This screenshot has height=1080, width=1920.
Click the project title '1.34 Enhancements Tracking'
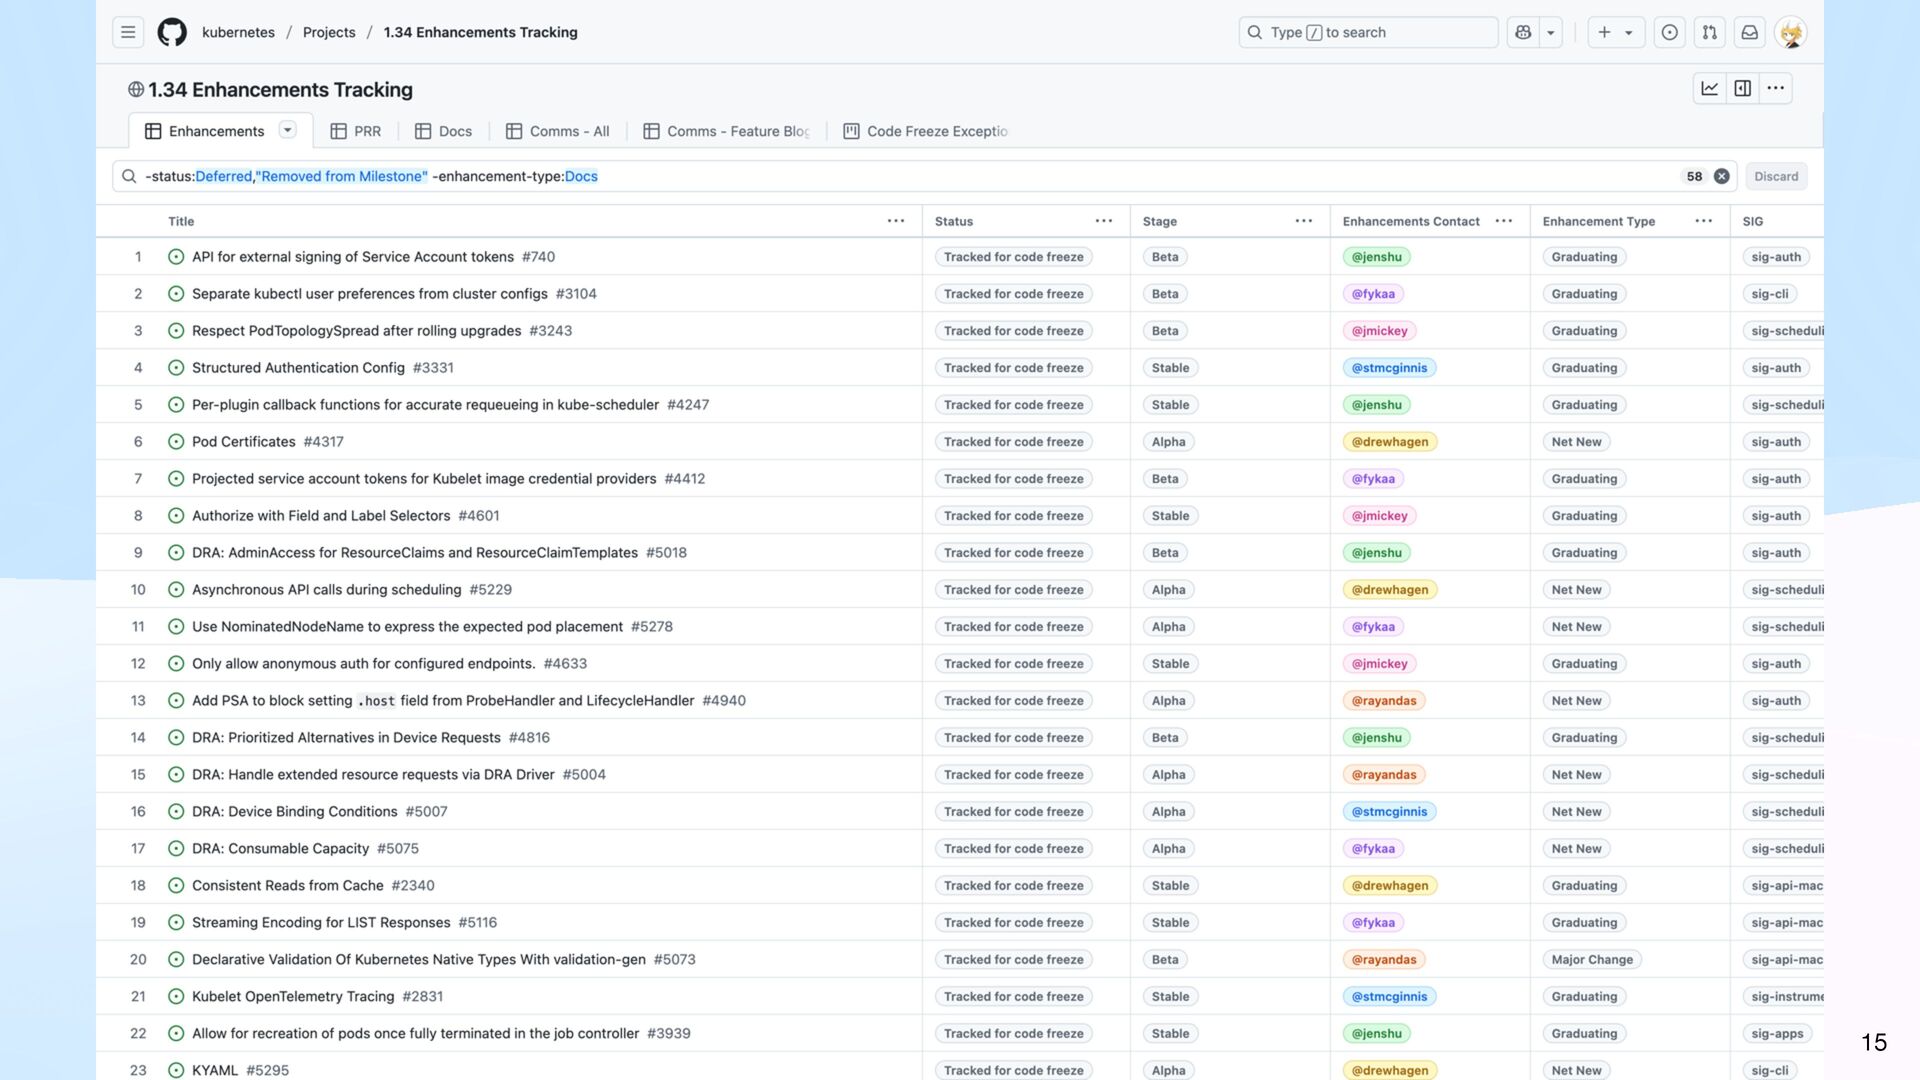coord(280,89)
